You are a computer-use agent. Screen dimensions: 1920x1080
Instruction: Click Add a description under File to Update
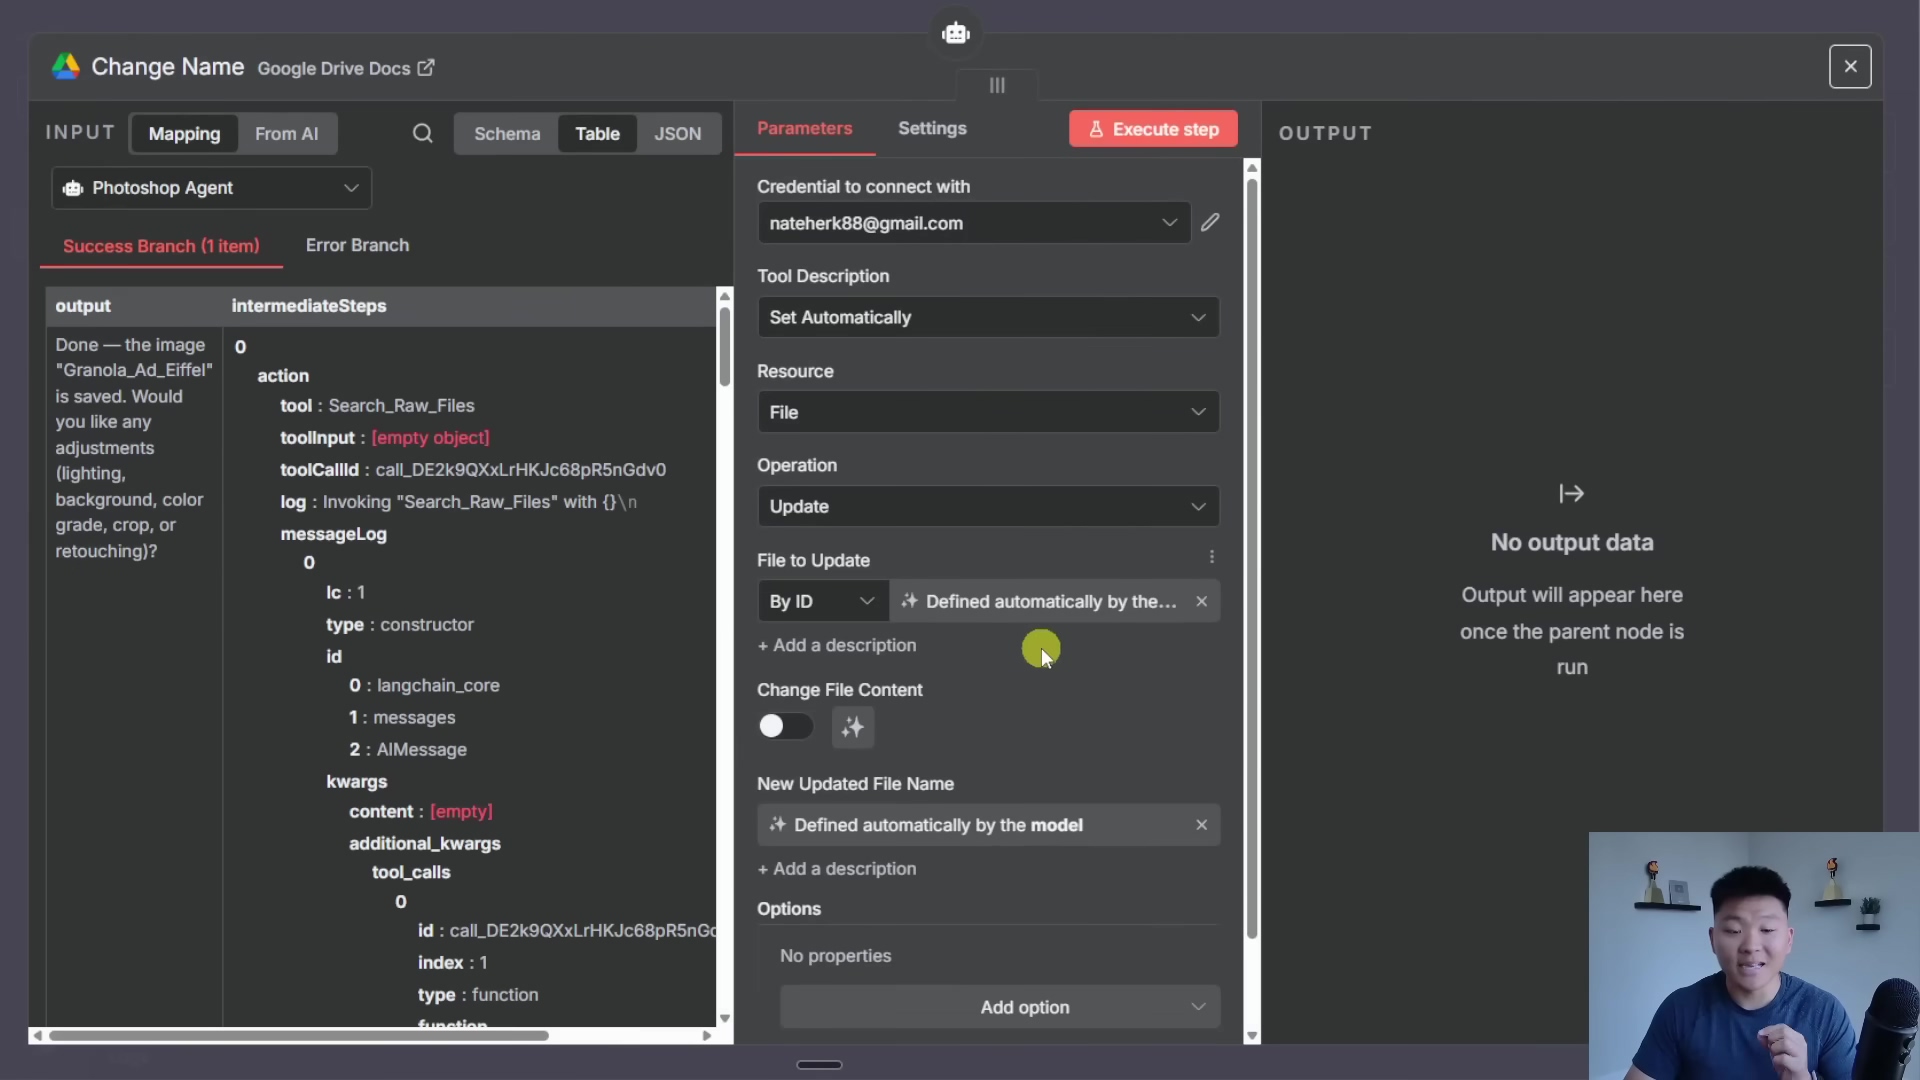click(837, 646)
